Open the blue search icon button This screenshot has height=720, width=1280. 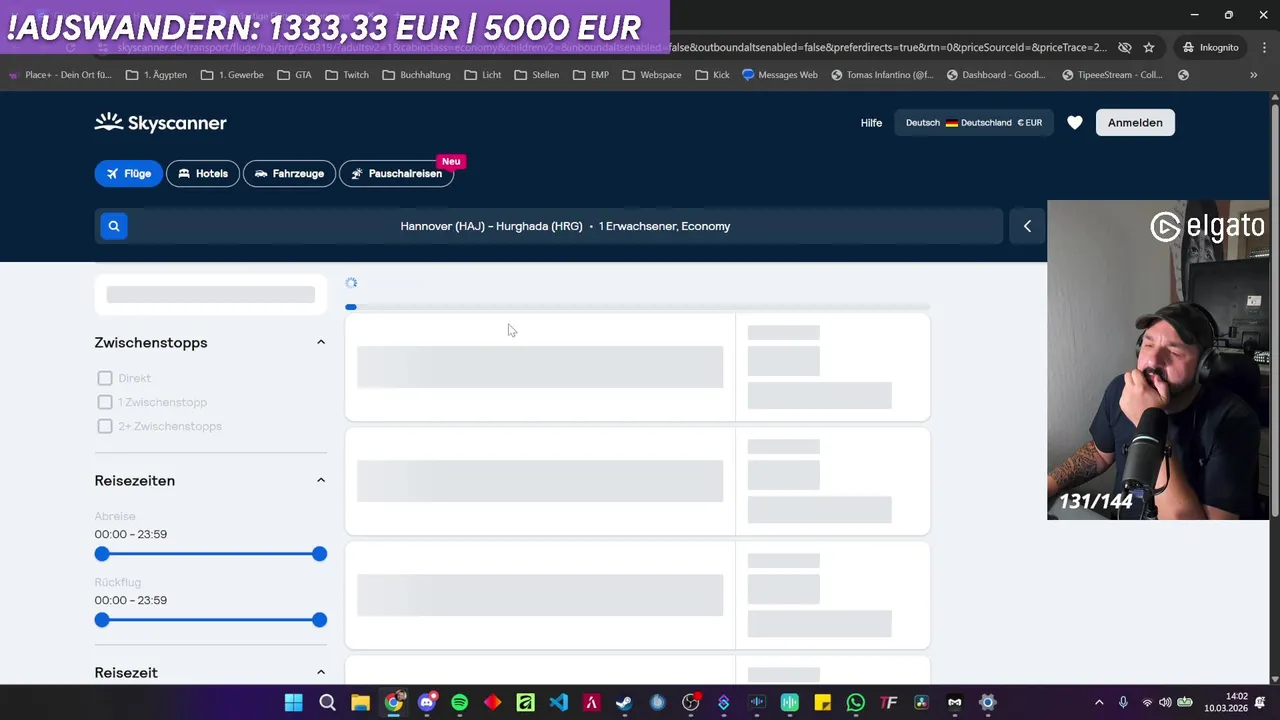click(x=114, y=226)
